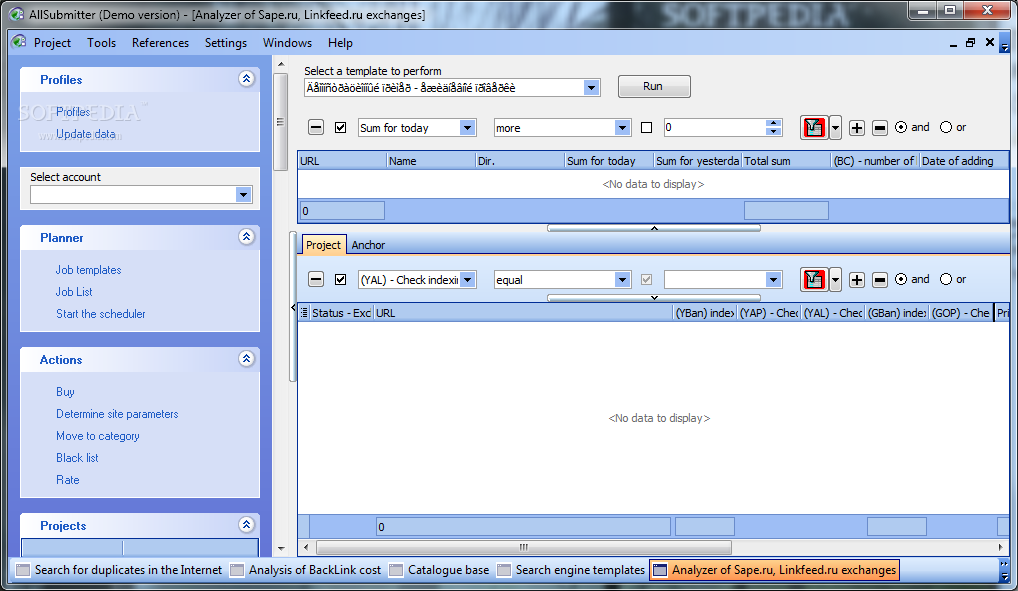This screenshot has width=1018, height=591.
Task: Click the Run button
Action: 654,86
